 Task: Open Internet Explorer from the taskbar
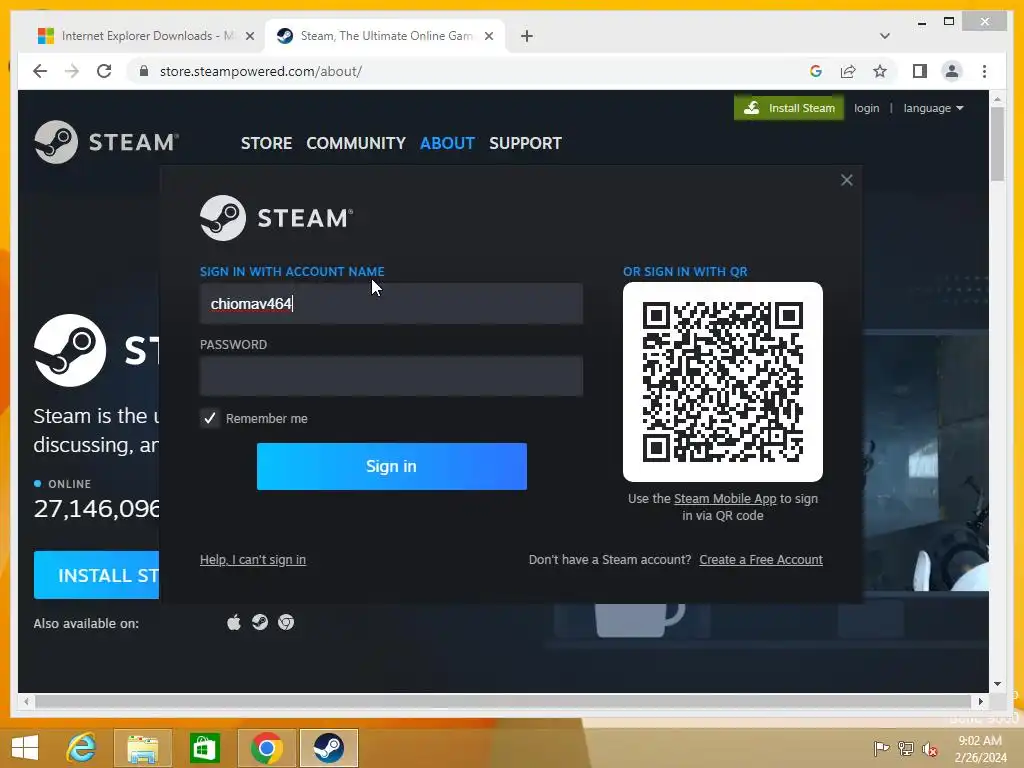click(x=82, y=747)
